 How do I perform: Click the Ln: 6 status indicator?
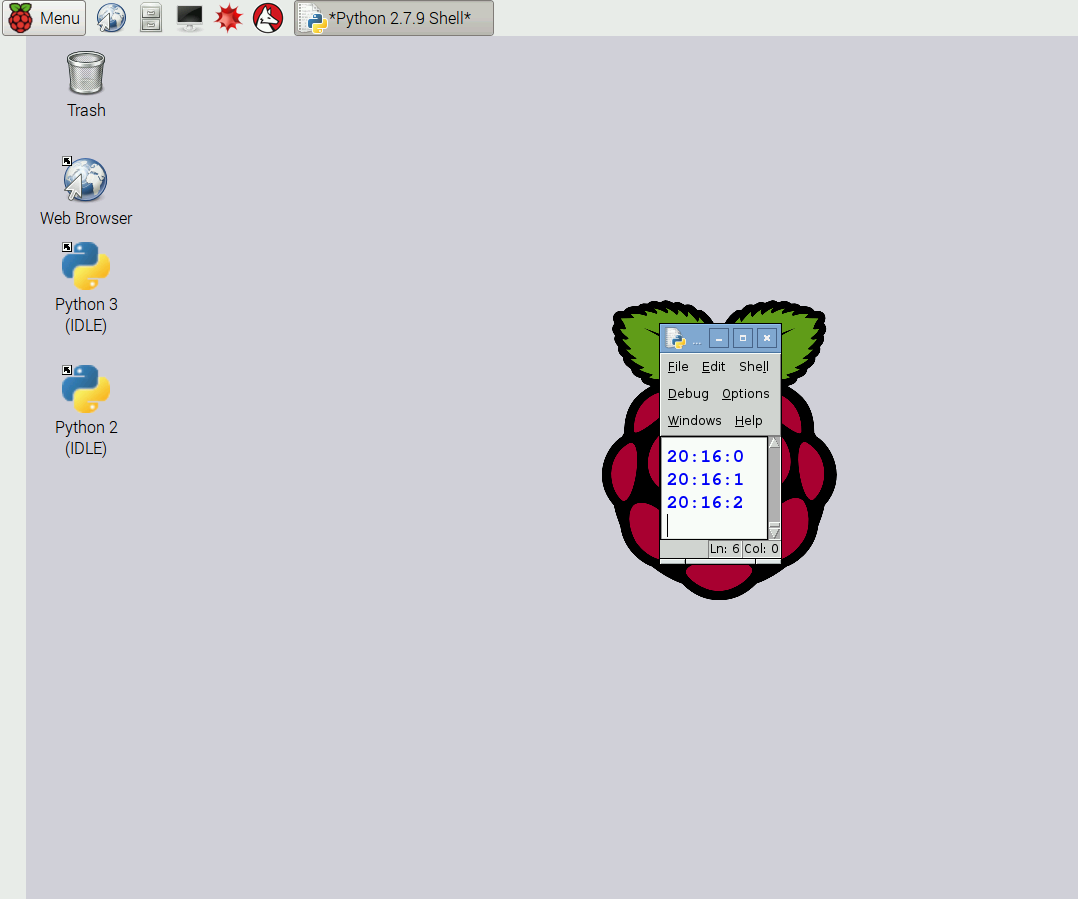coord(725,548)
